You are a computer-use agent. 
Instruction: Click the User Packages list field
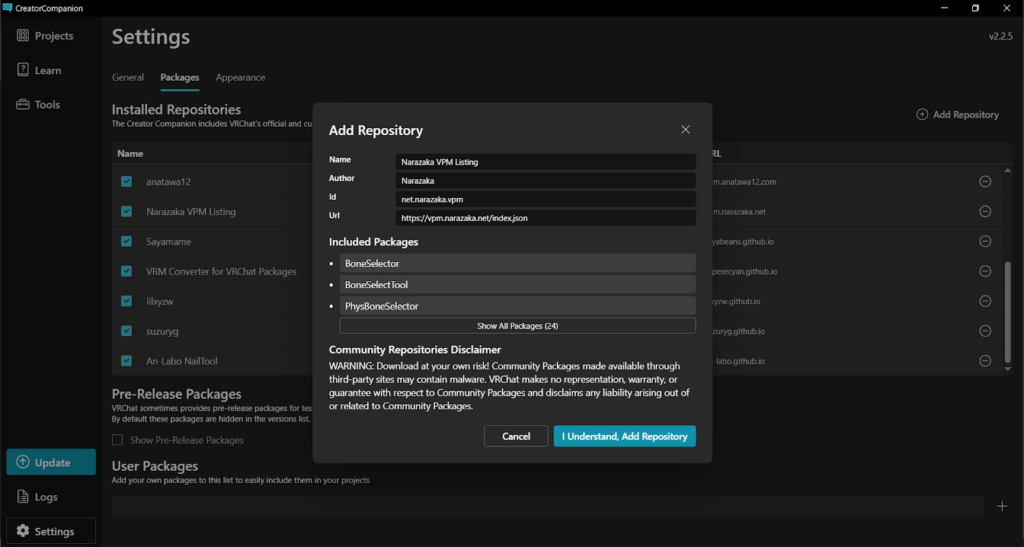coord(547,507)
